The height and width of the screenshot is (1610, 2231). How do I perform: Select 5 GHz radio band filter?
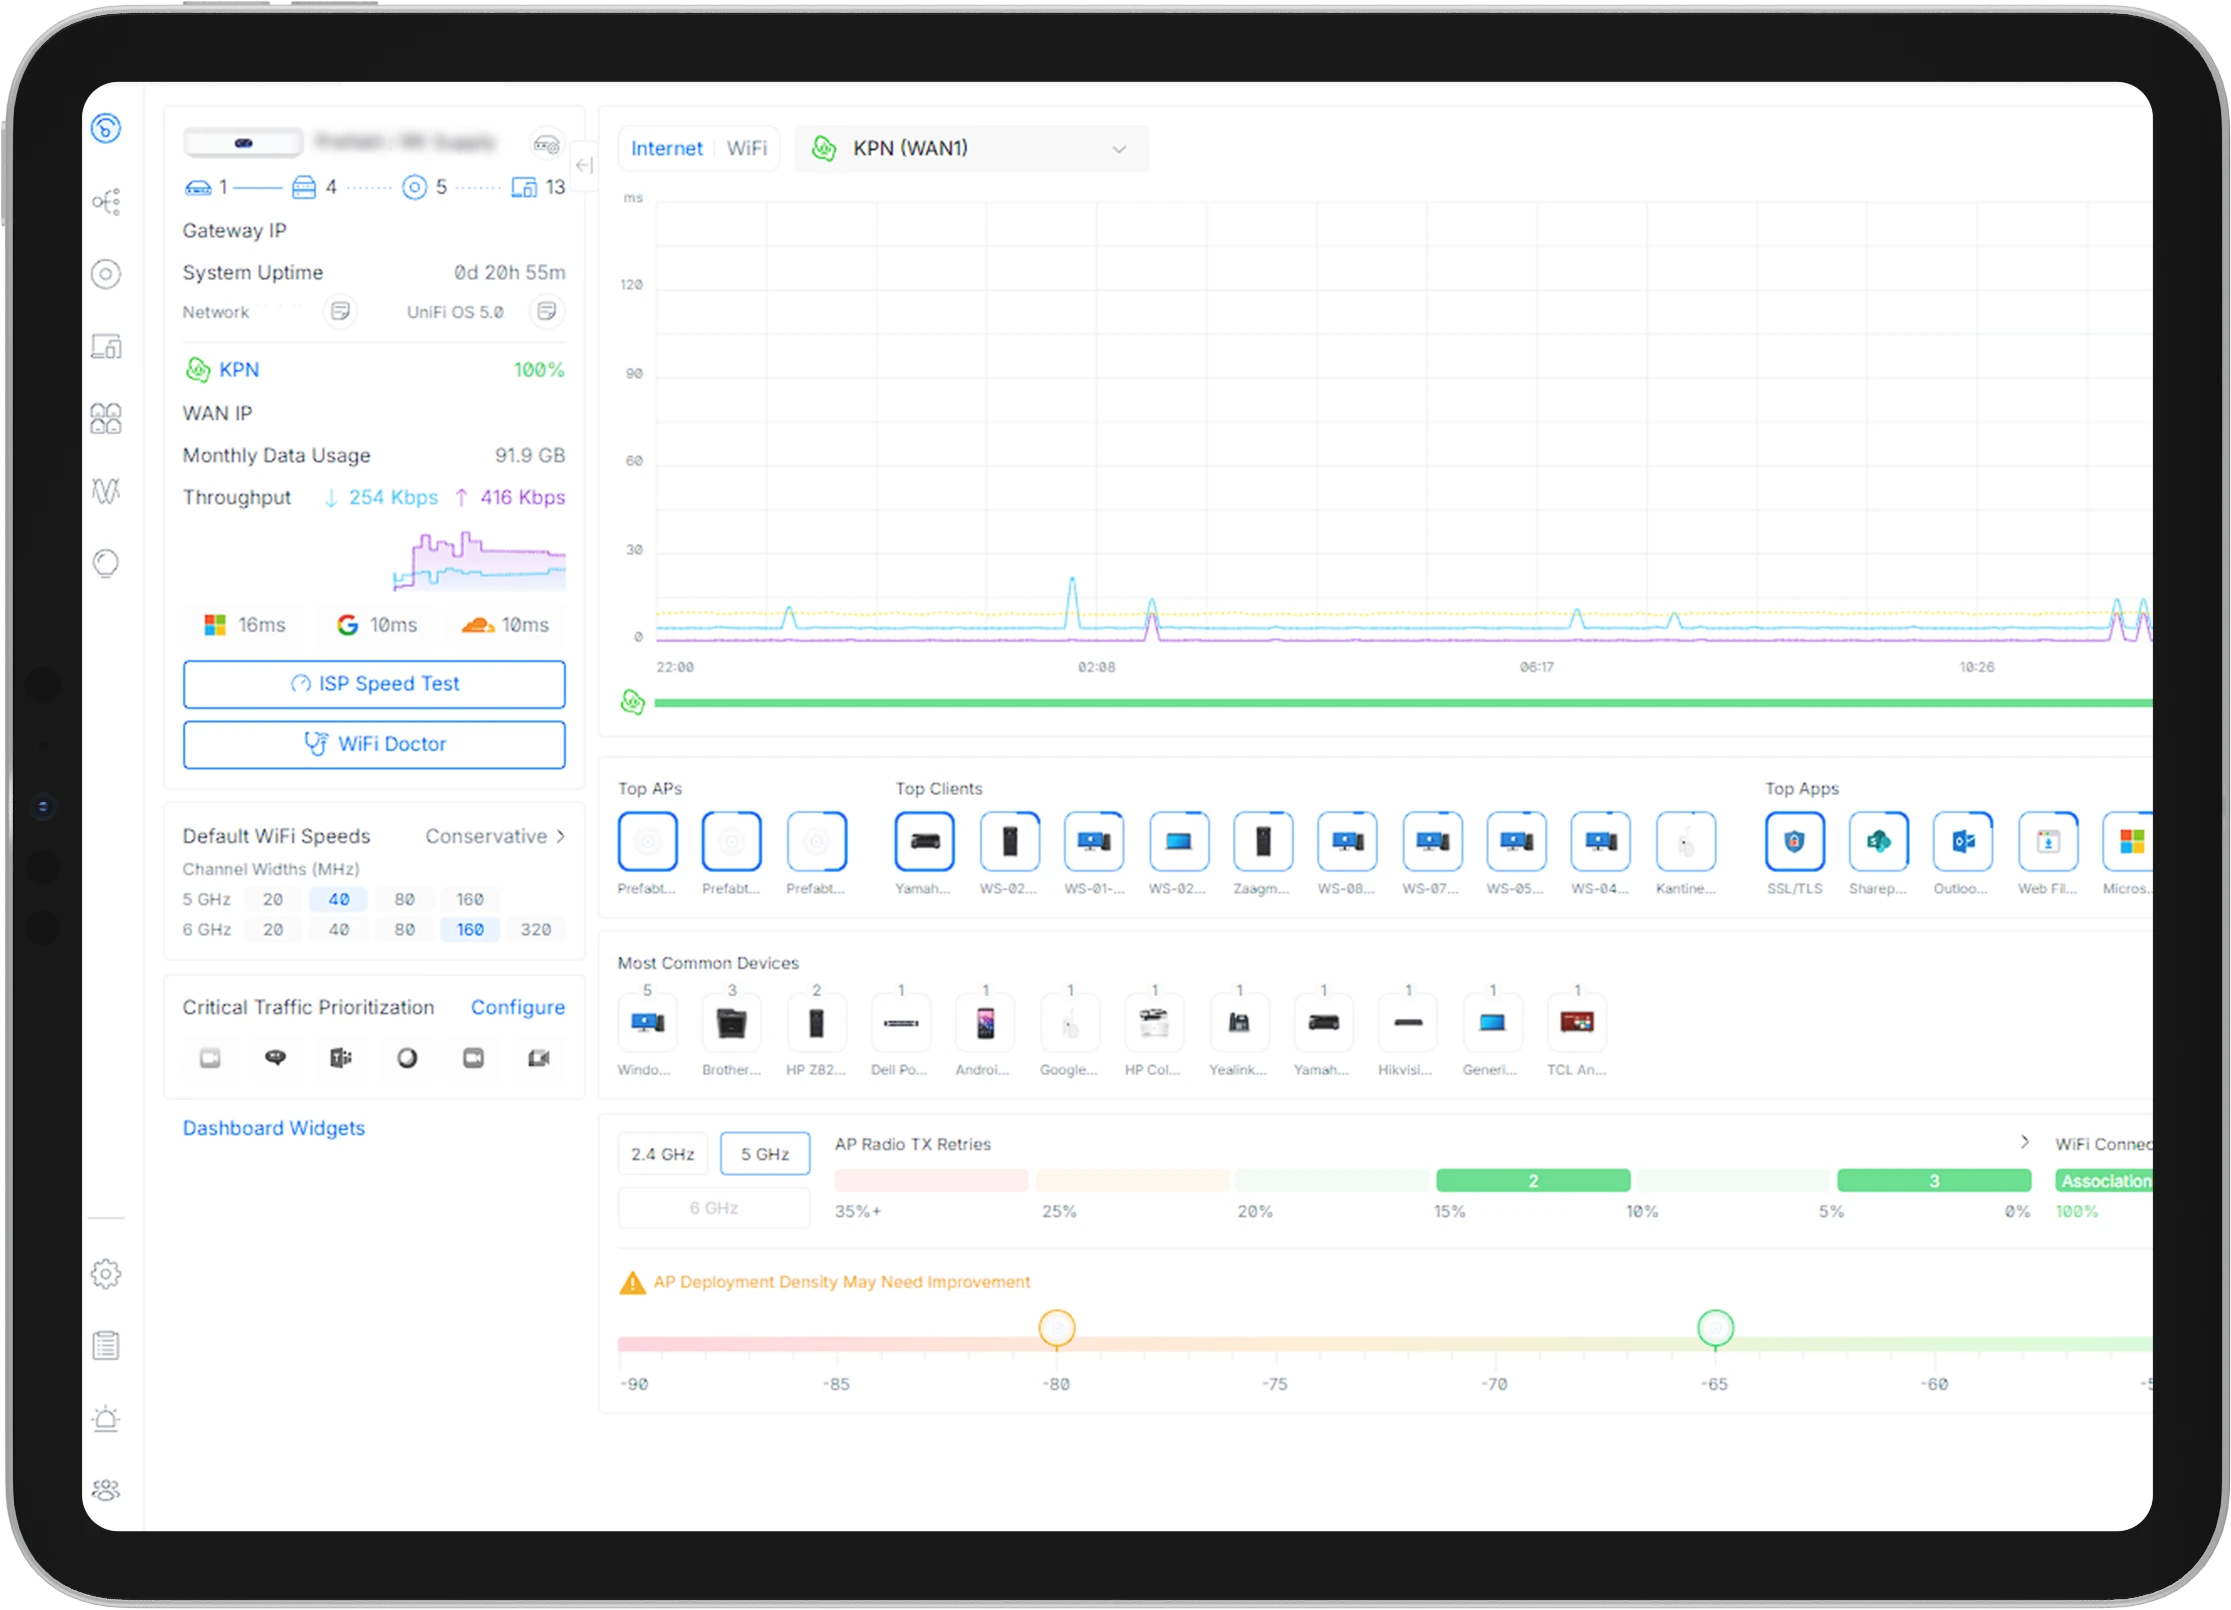(x=764, y=1154)
